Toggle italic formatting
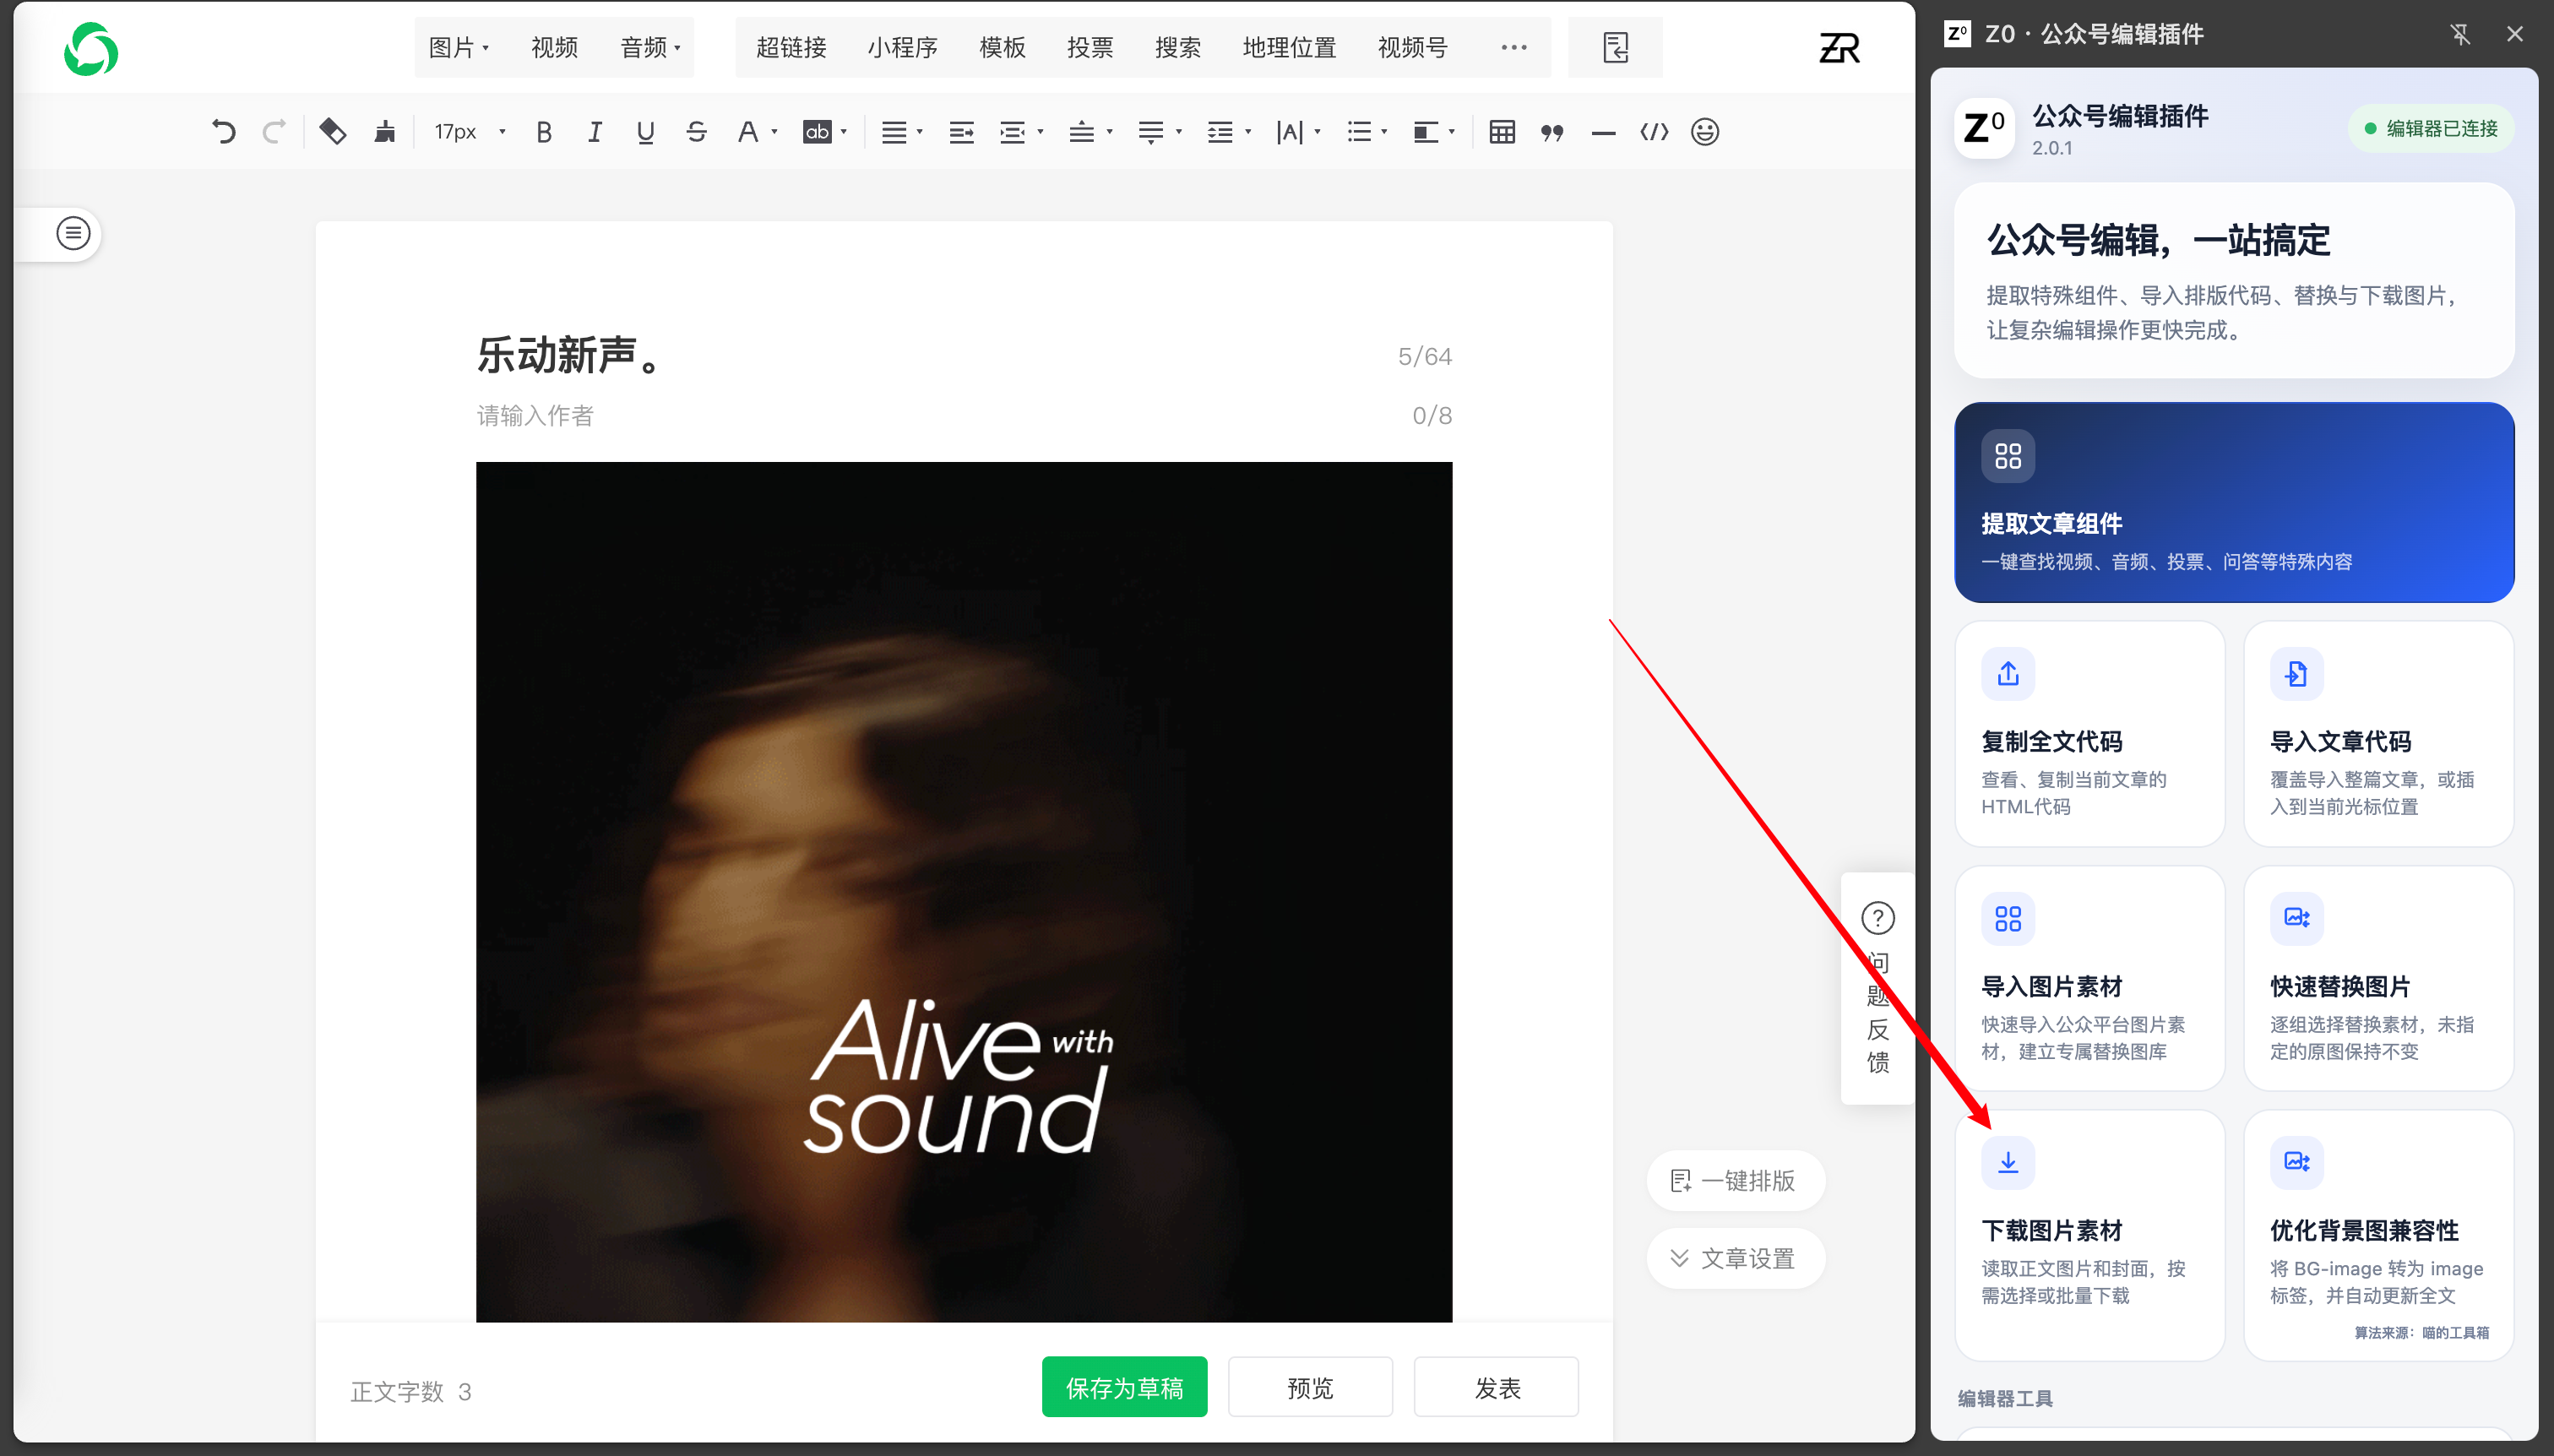The width and height of the screenshot is (2554, 1456). click(595, 132)
